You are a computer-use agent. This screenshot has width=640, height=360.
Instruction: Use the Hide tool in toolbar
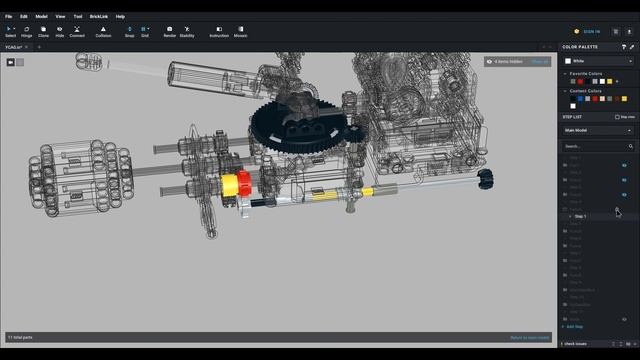[x=60, y=31]
